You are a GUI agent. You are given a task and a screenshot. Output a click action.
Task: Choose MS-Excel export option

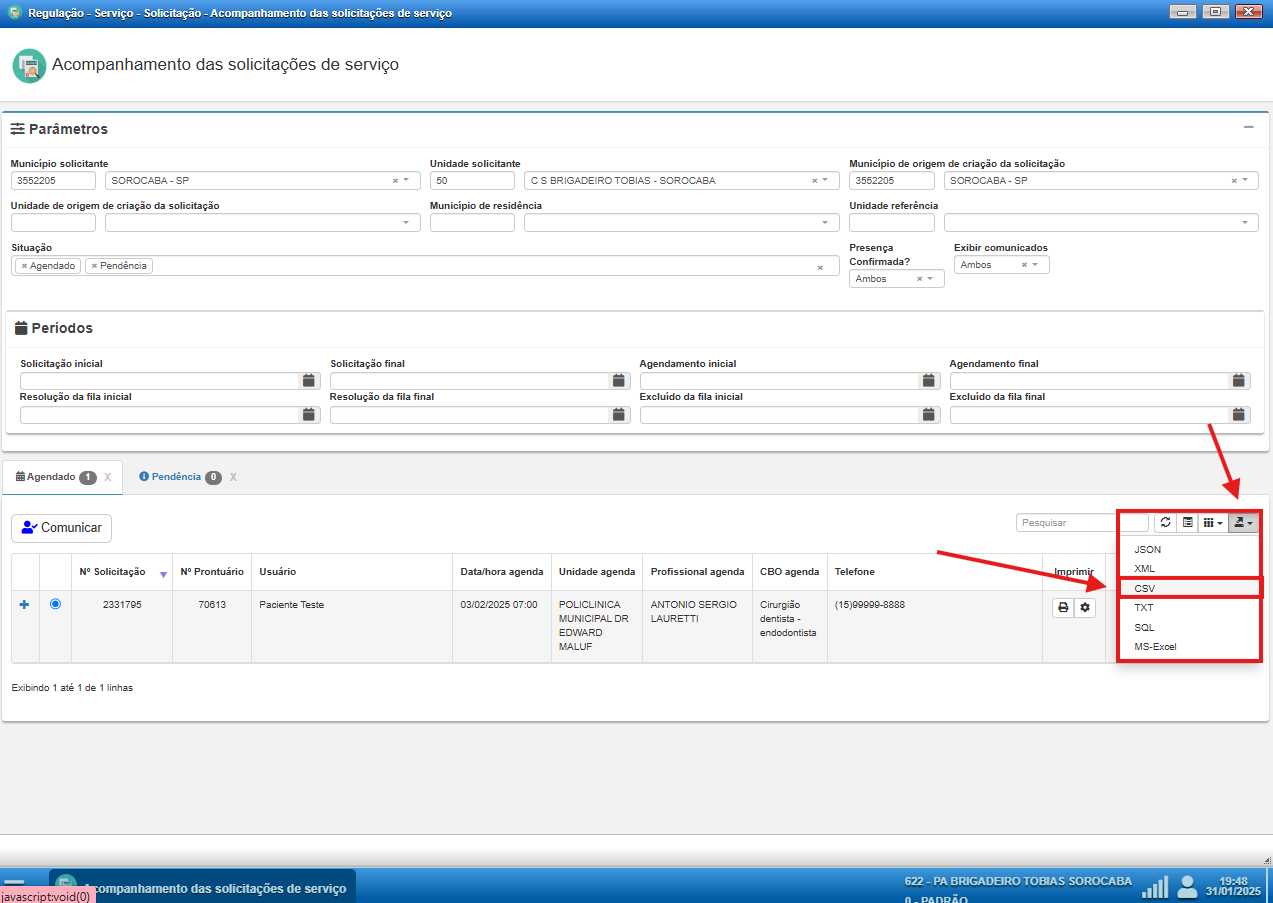click(x=1155, y=646)
